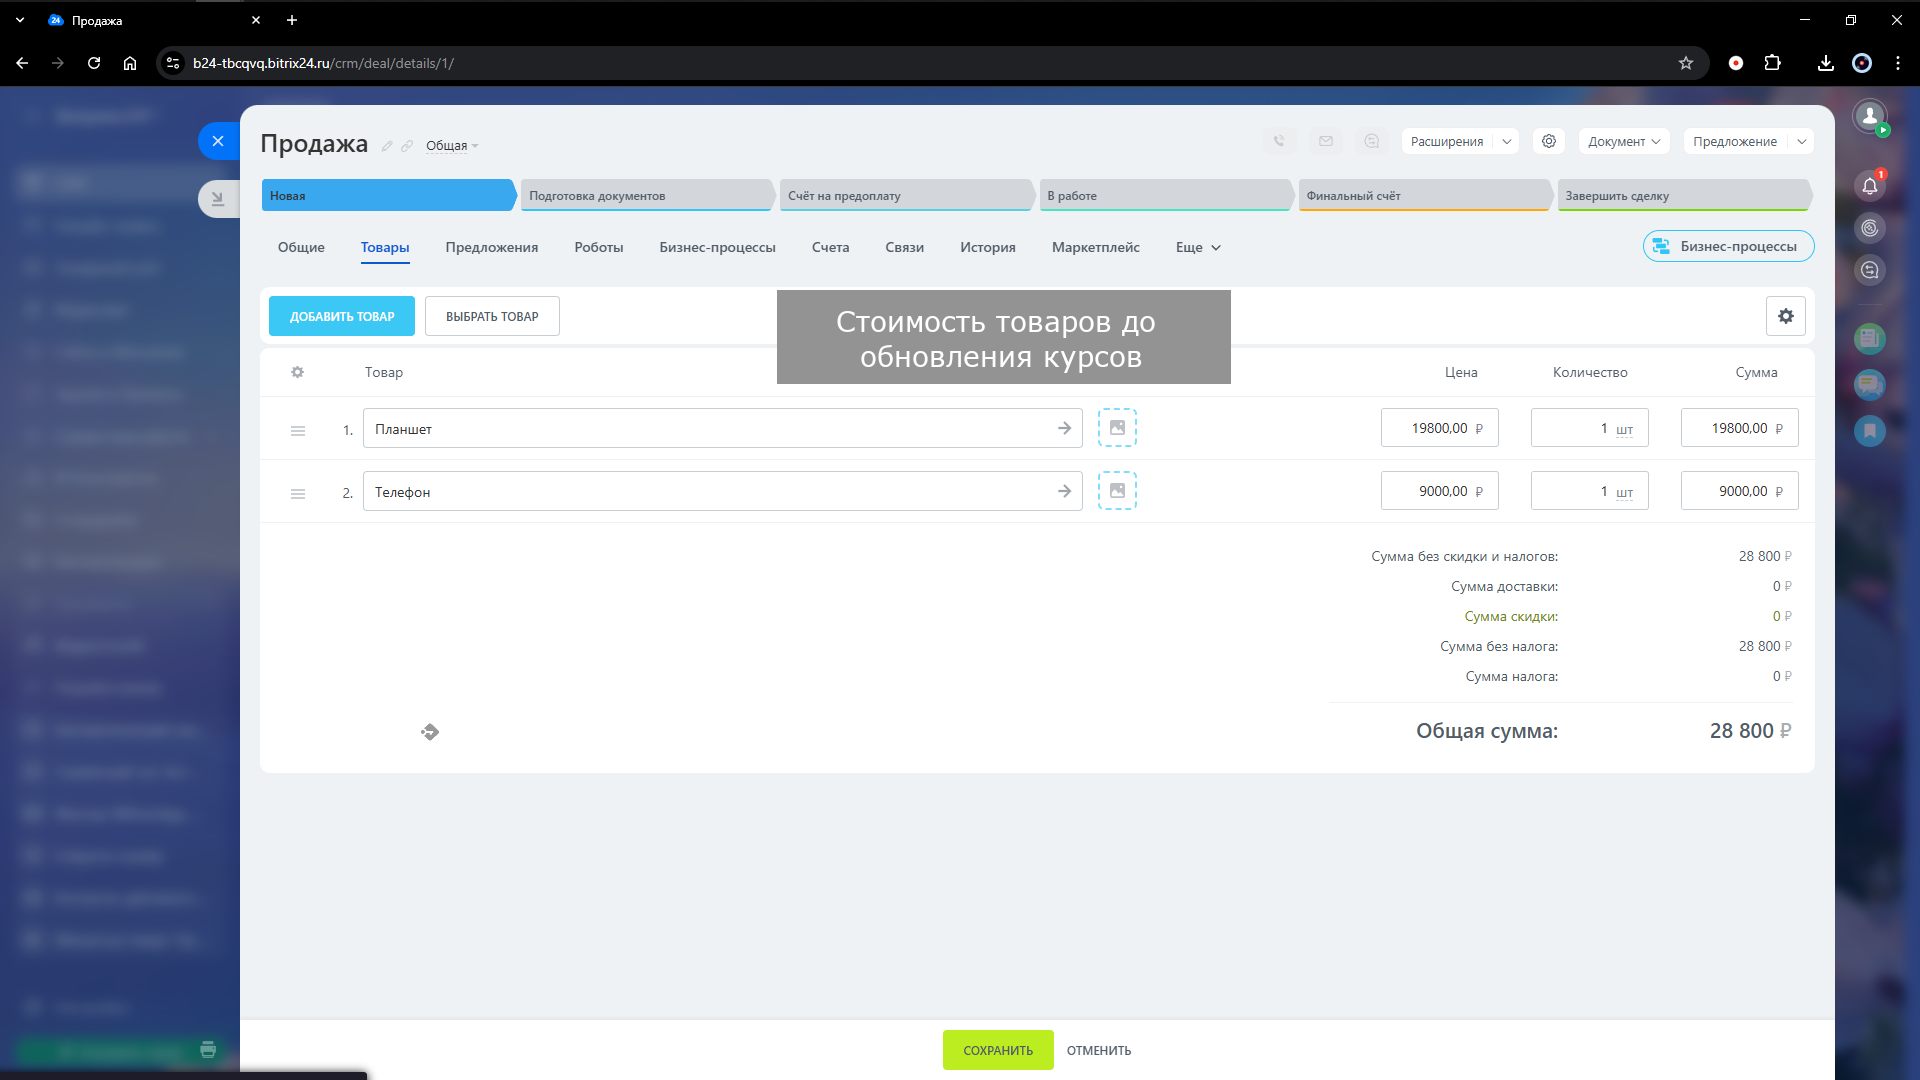Open the Документ dropdown menu
Screen dimensions: 1920x1080
coord(1624,141)
